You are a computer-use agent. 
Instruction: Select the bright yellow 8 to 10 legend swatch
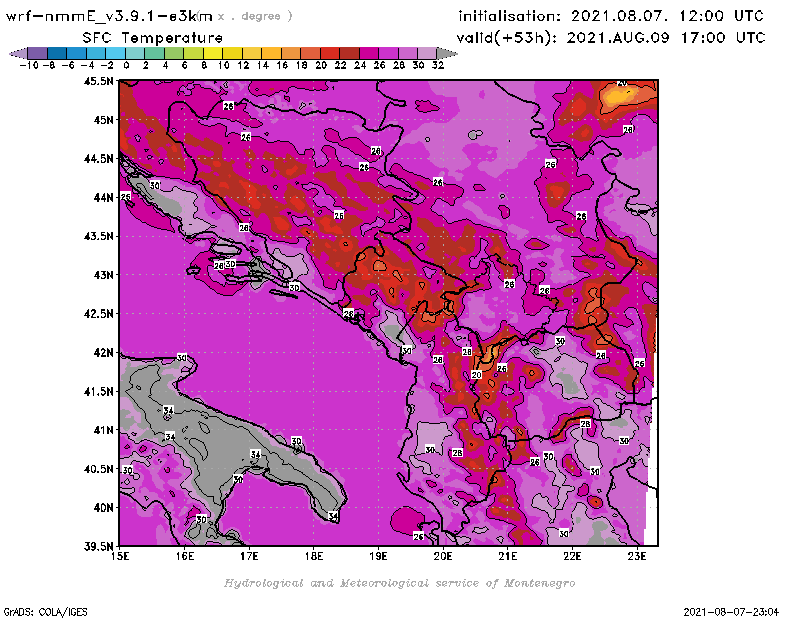coord(213,53)
